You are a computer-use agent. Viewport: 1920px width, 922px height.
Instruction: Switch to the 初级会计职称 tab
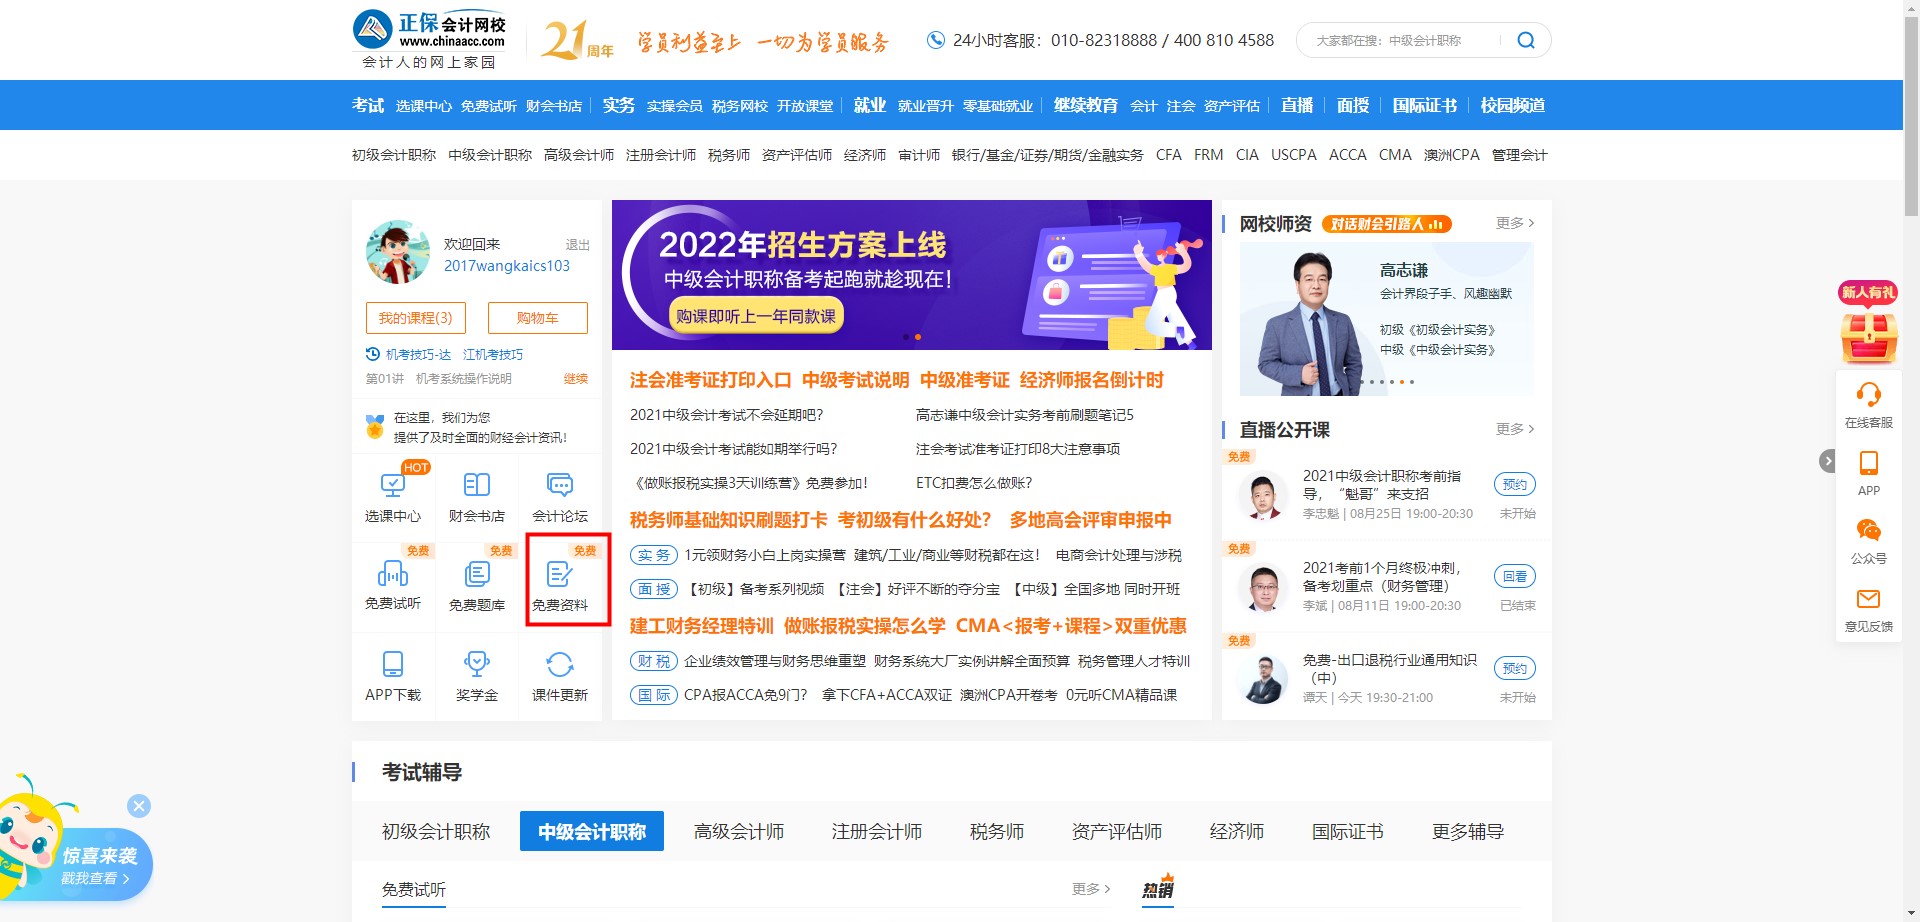pos(435,830)
